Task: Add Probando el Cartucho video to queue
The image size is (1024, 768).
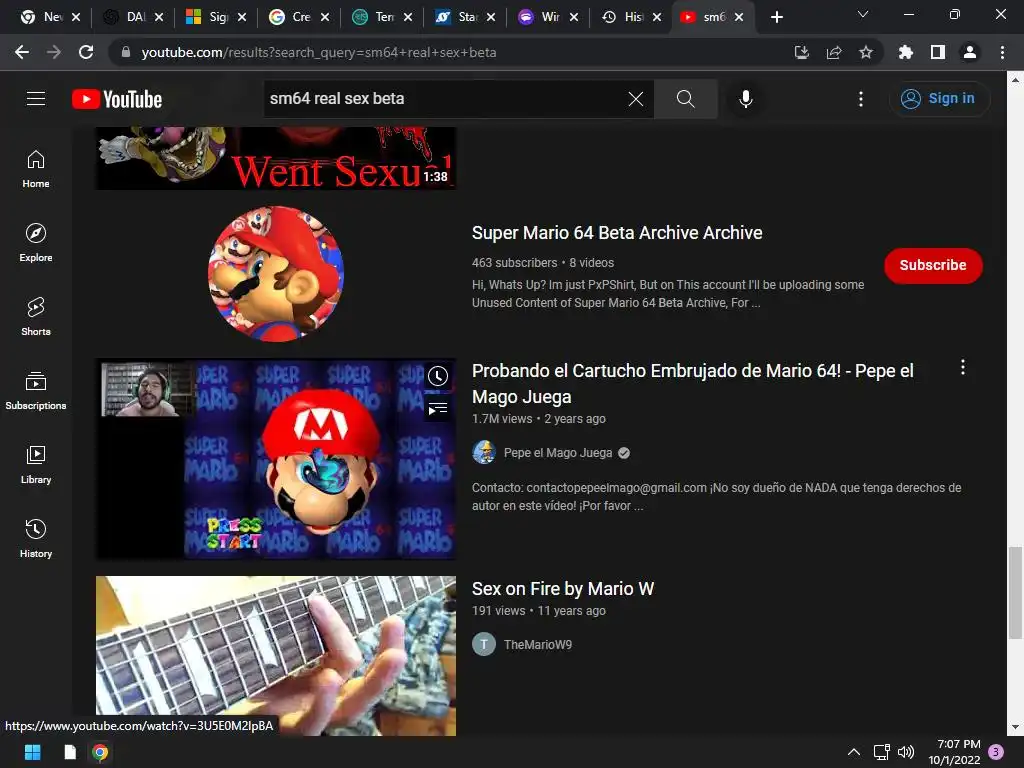Action: (438, 409)
